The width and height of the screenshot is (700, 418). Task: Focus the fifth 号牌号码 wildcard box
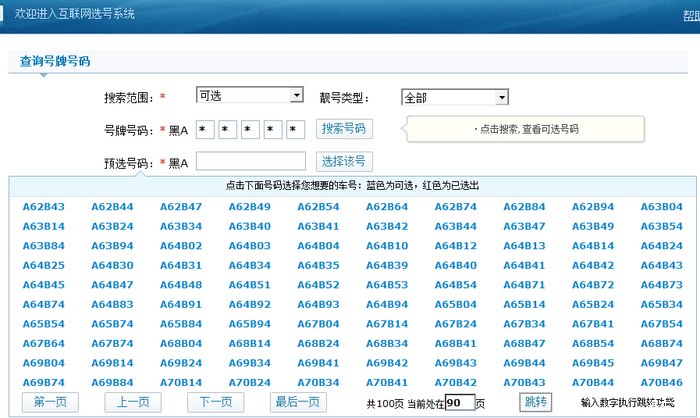(295, 130)
